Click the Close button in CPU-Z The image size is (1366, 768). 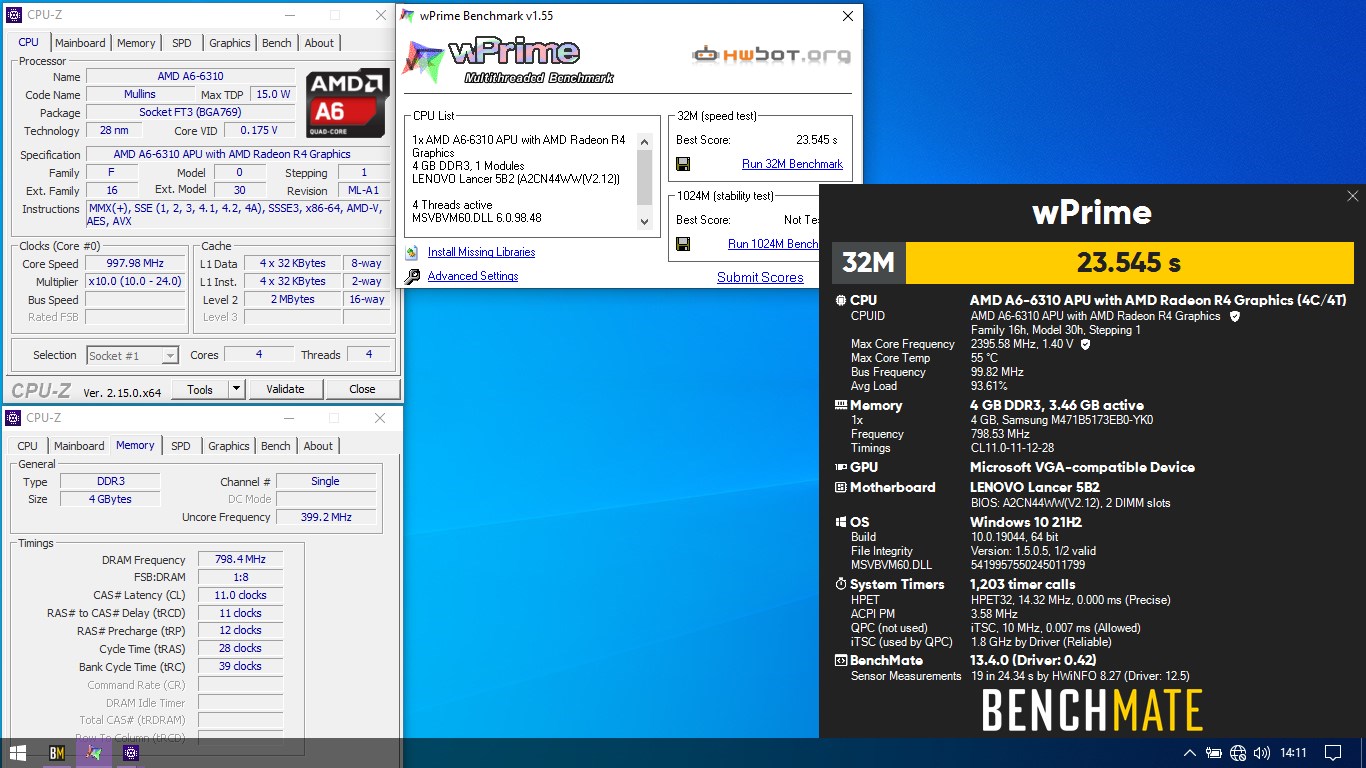[x=362, y=389]
